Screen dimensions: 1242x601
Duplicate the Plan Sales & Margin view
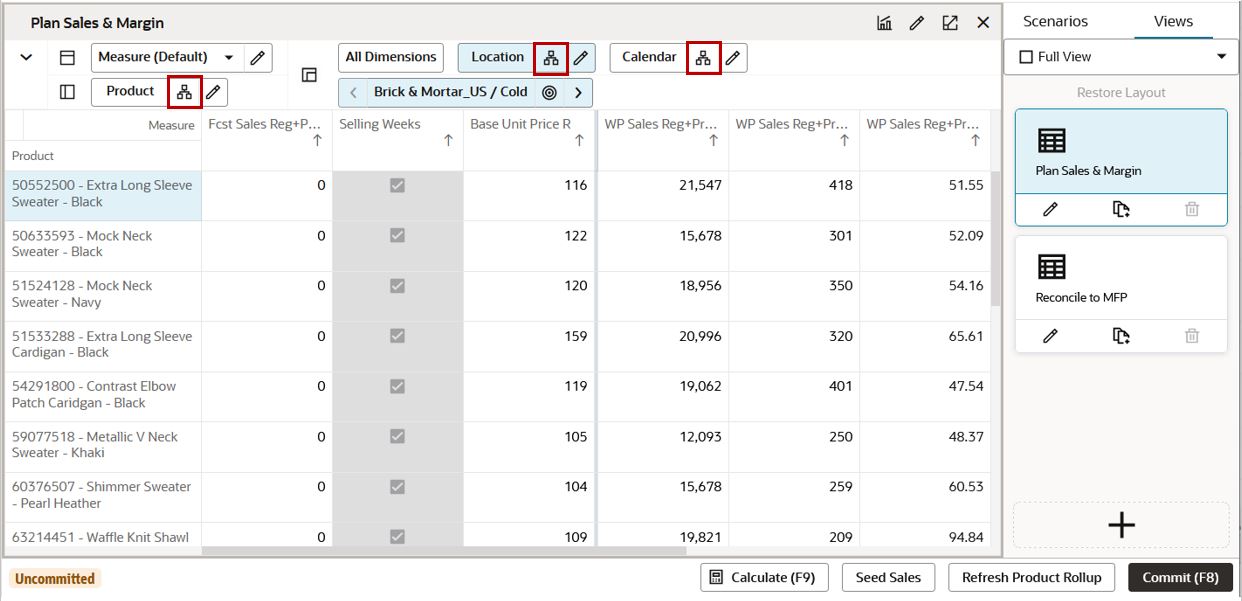pyautogui.click(x=1121, y=209)
